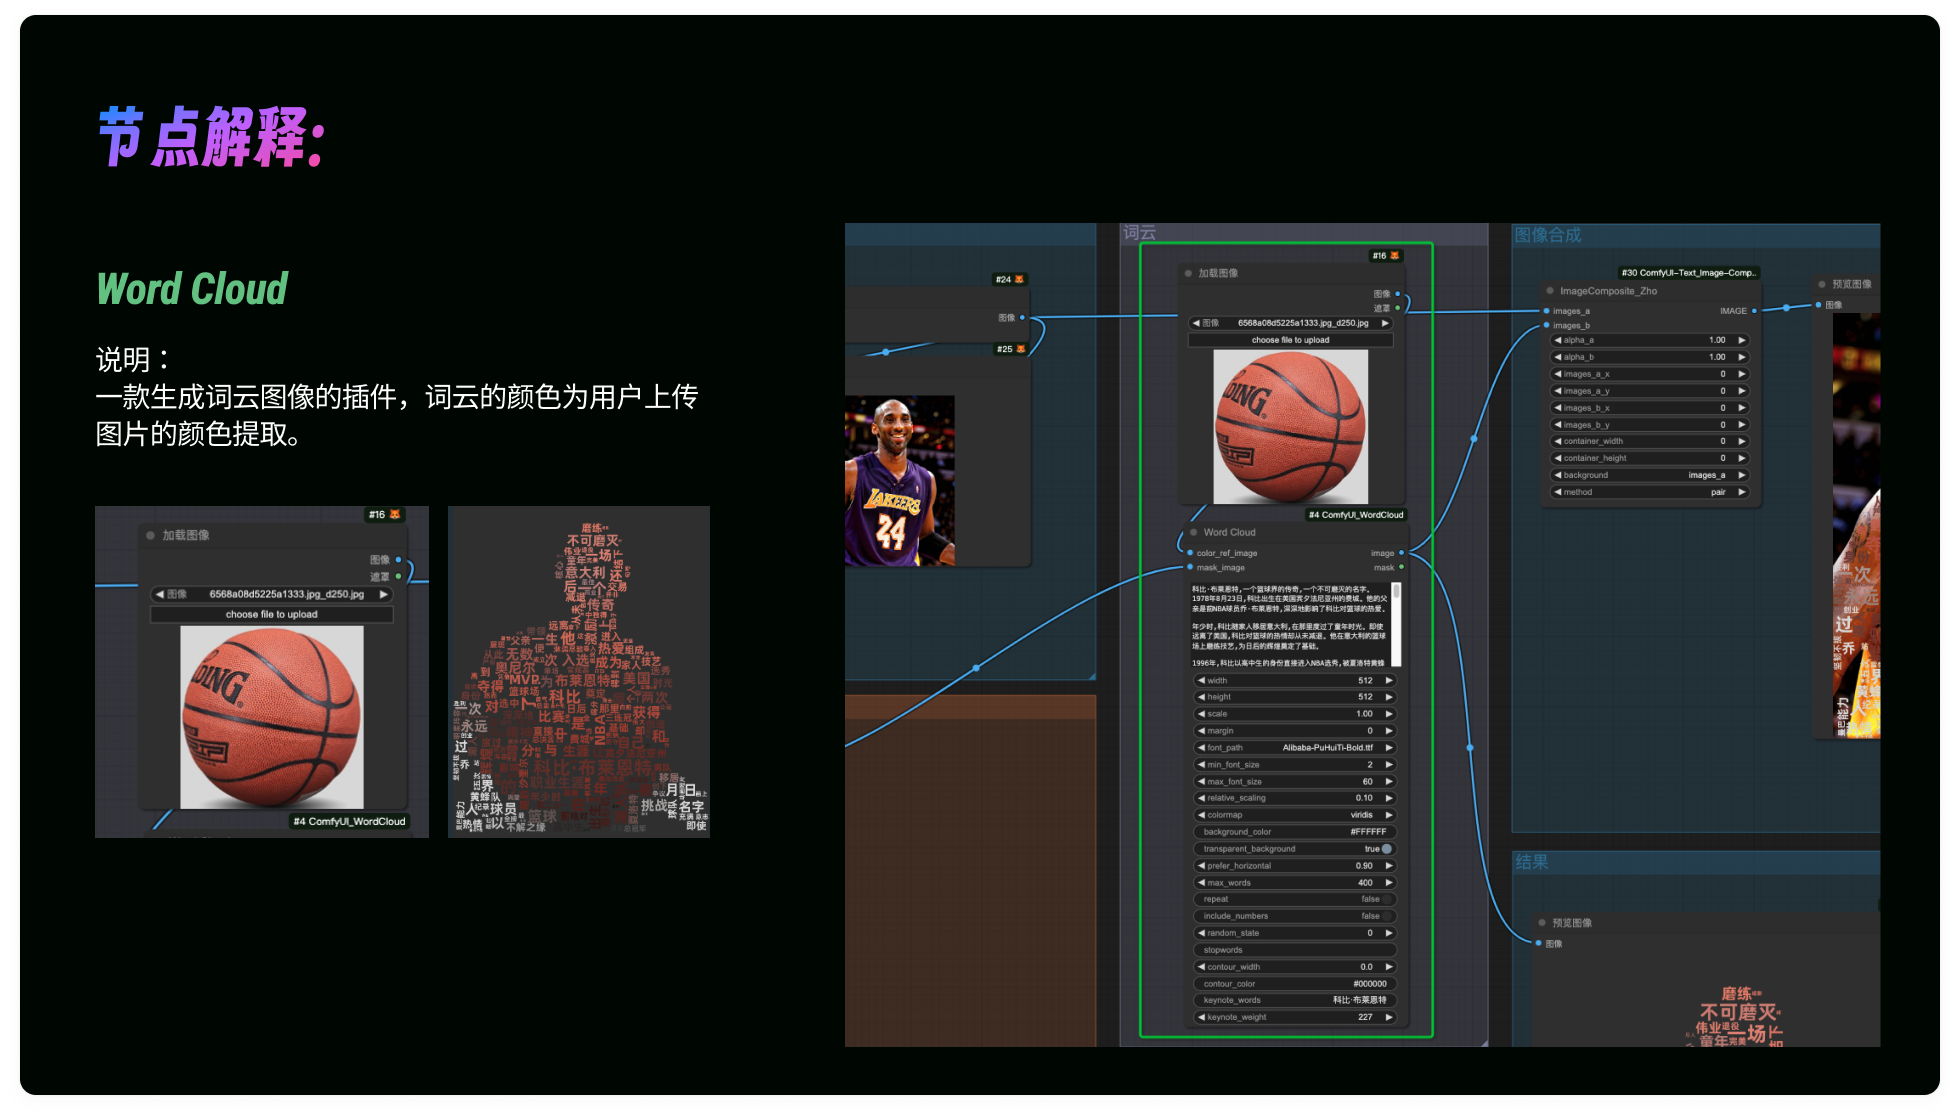1960x1120 pixels.
Task: Increase margin value with right arrow
Action: click(x=1388, y=731)
